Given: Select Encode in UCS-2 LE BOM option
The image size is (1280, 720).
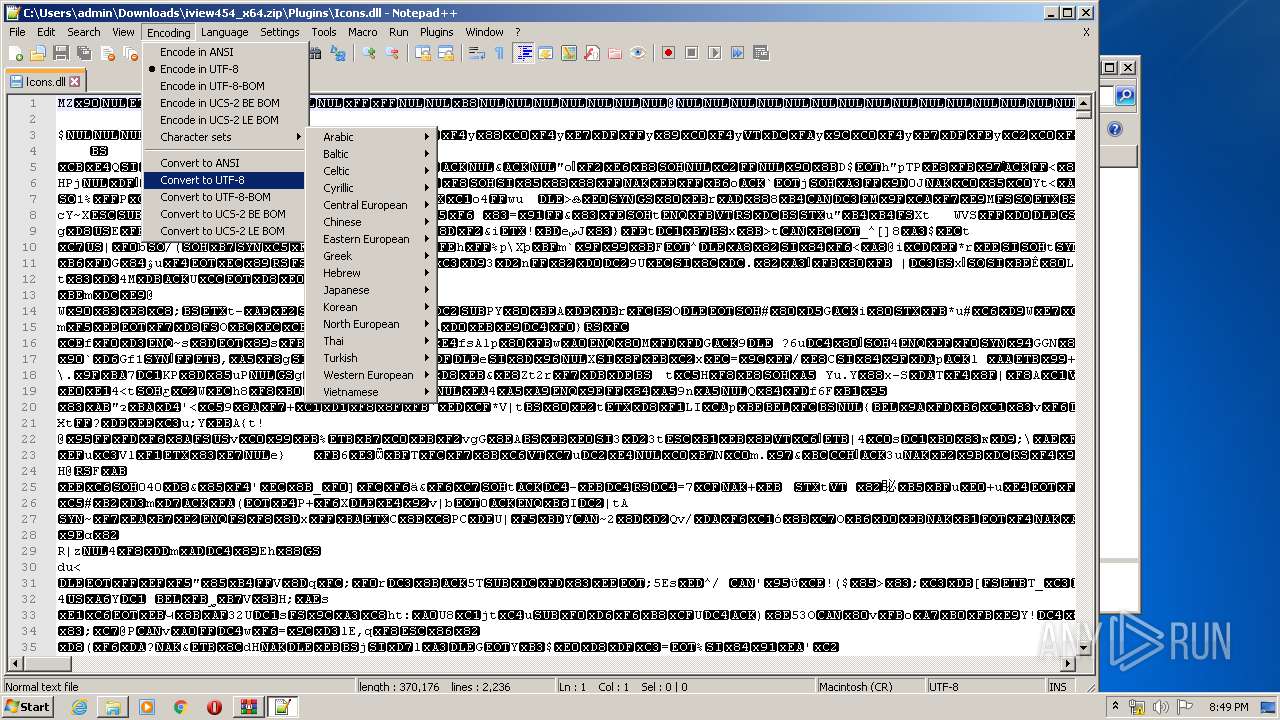Looking at the screenshot, I should [x=225, y=120].
